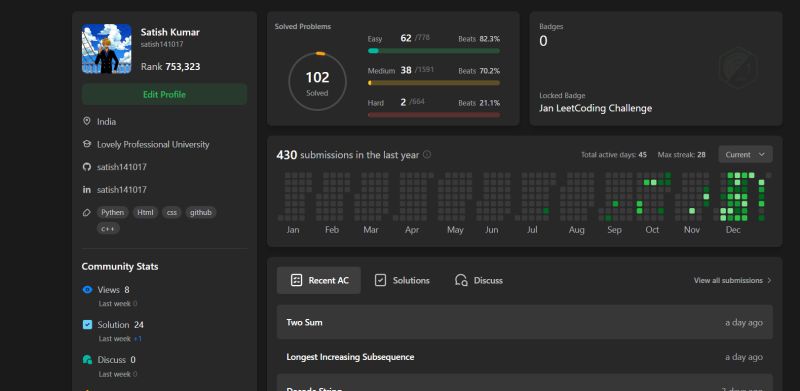Image resolution: width=800 pixels, height=391 pixels.
Task: Click the Solution checkmark icon in Community Stats
Action: coord(87,325)
